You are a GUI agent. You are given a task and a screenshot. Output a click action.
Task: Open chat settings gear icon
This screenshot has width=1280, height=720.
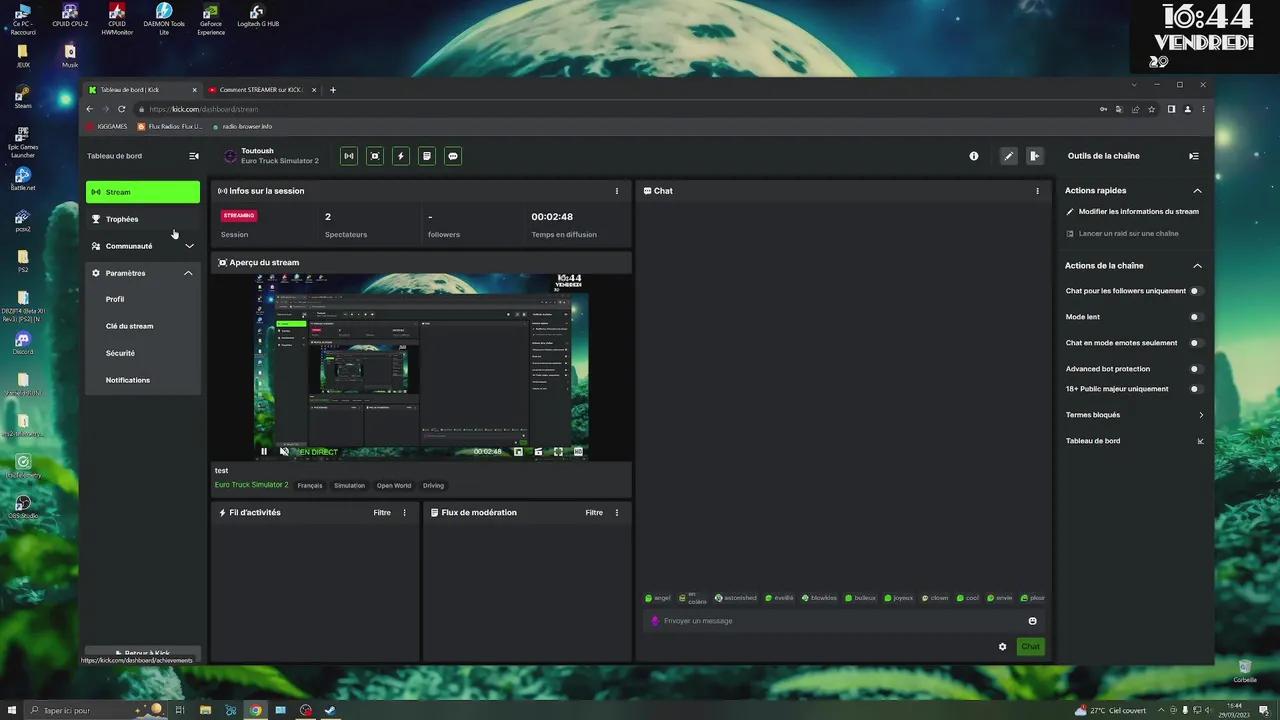1003,647
